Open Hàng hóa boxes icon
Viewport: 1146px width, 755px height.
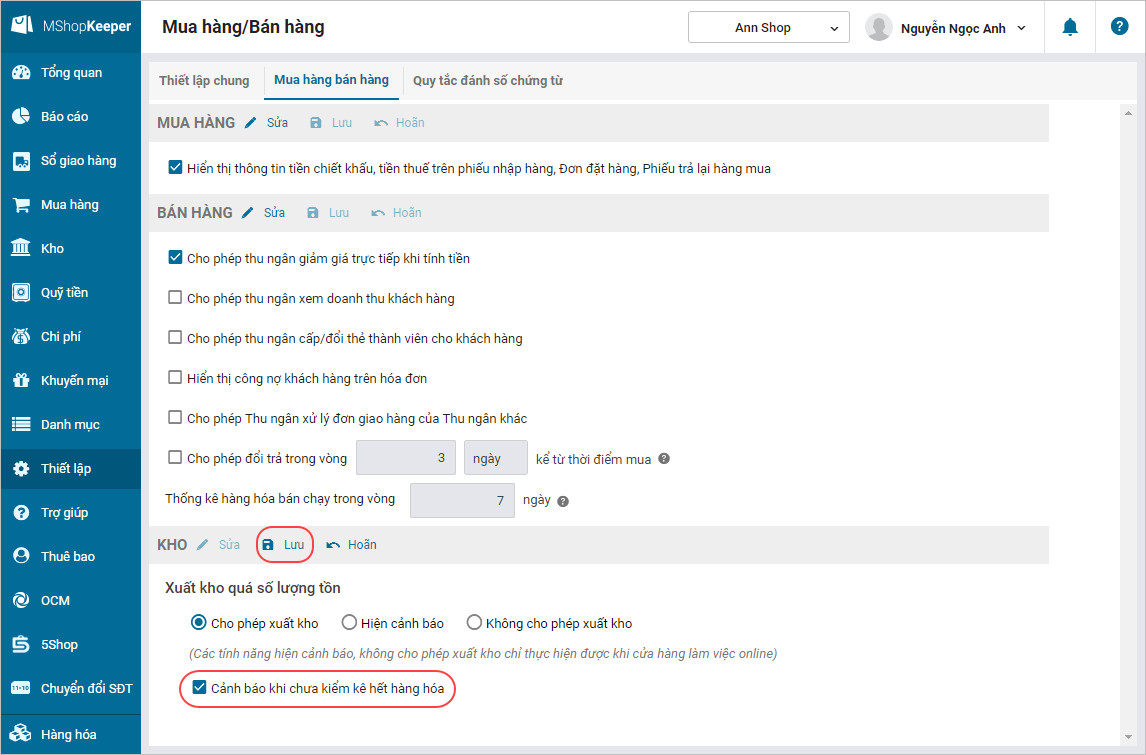(x=21, y=733)
